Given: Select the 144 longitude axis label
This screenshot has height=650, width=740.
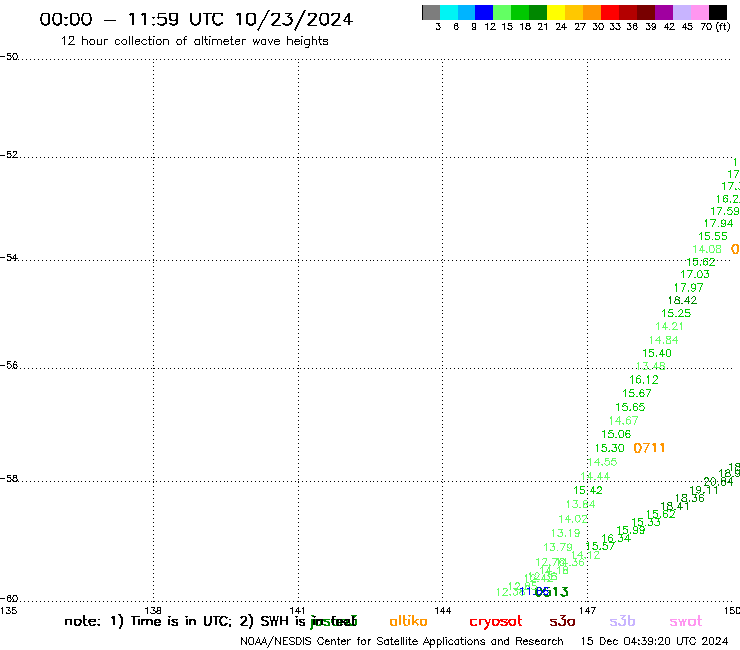Looking at the screenshot, I should pyautogui.click(x=443, y=611).
